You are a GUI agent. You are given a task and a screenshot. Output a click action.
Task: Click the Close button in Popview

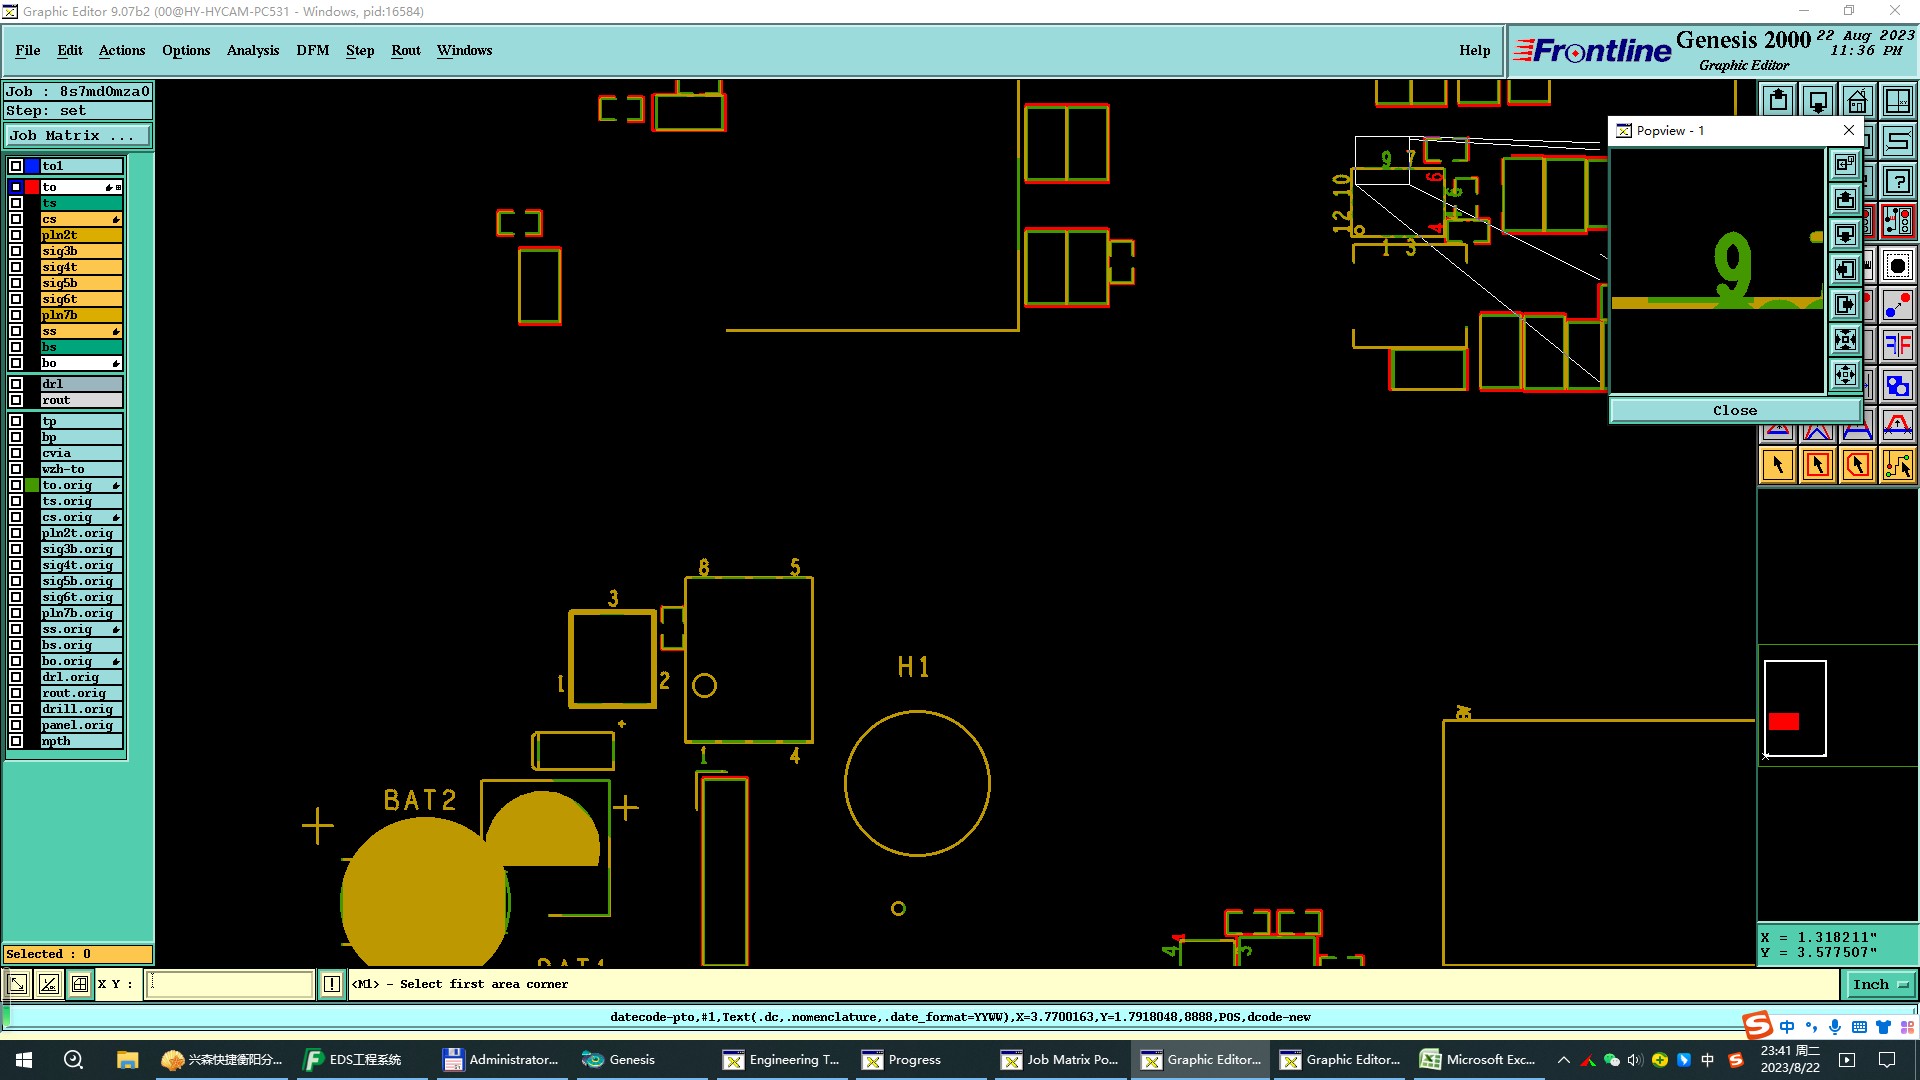pos(1734,410)
